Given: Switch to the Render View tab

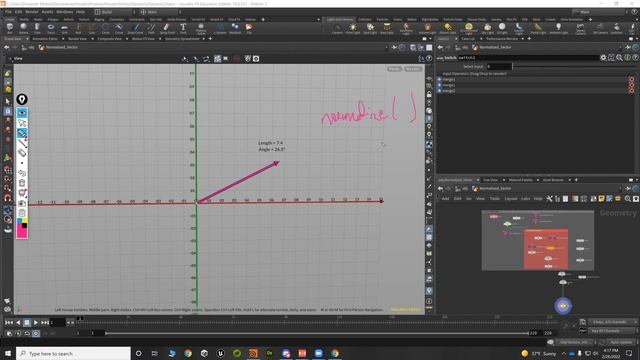Looking at the screenshot, I should 77,39.
